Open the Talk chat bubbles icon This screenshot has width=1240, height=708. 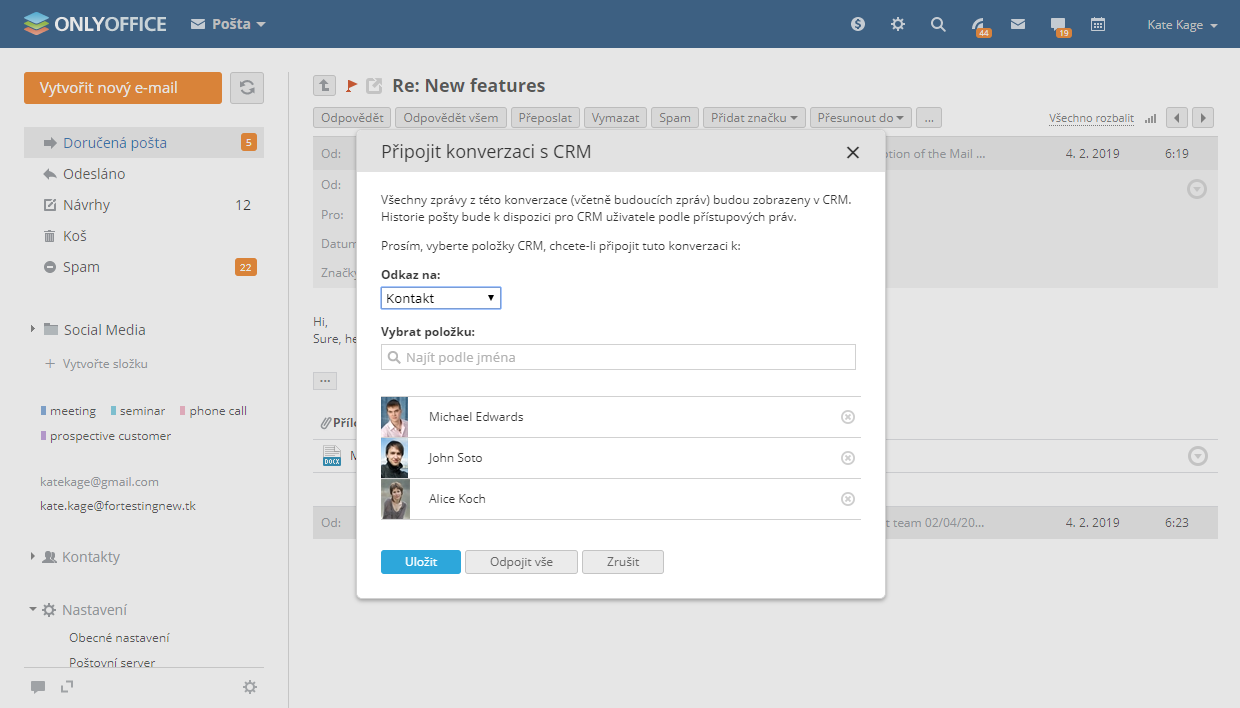[x=1058, y=25]
